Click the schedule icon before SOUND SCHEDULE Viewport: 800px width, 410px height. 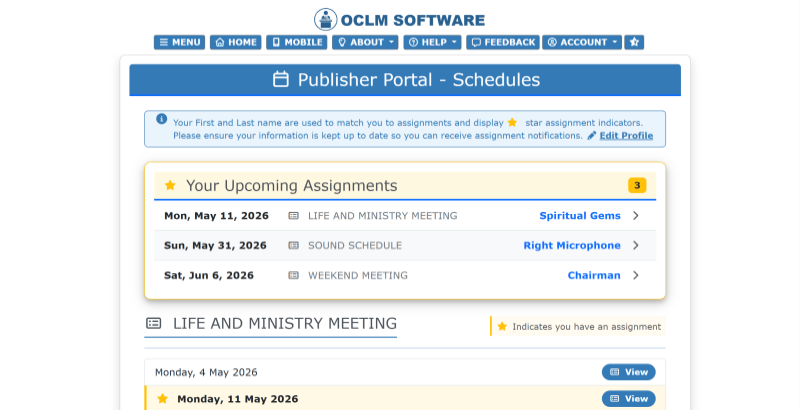click(x=293, y=245)
